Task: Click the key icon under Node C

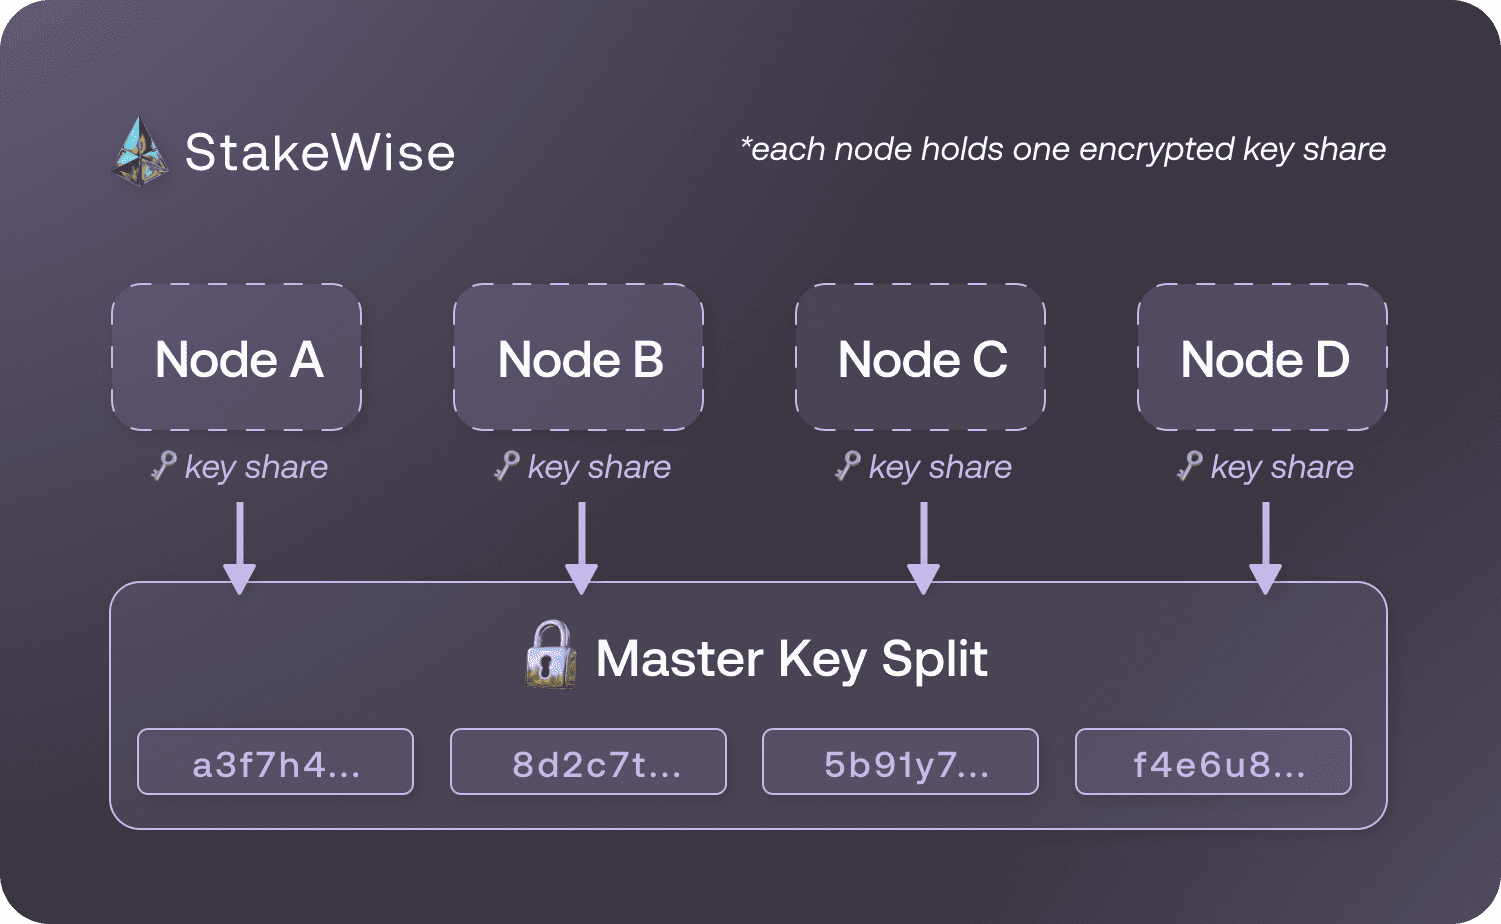Action: pyautogui.click(x=848, y=466)
